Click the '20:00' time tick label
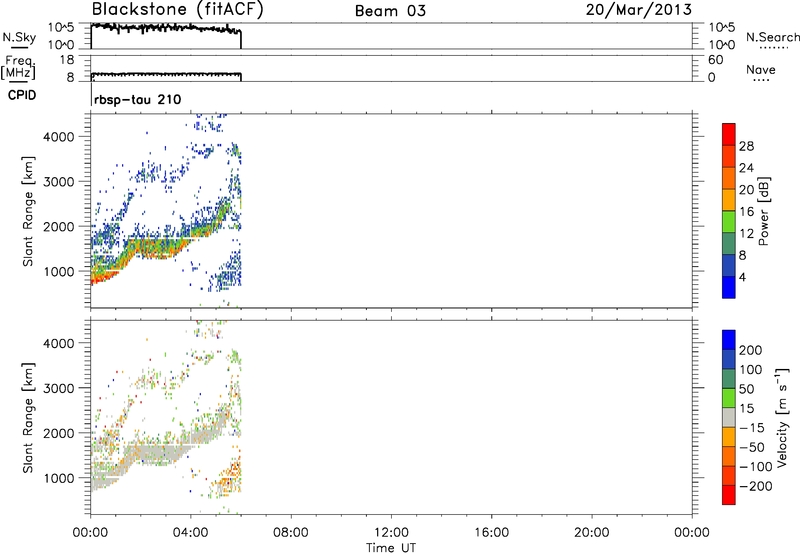The height and width of the screenshot is (554, 800). pyautogui.click(x=591, y=533)
